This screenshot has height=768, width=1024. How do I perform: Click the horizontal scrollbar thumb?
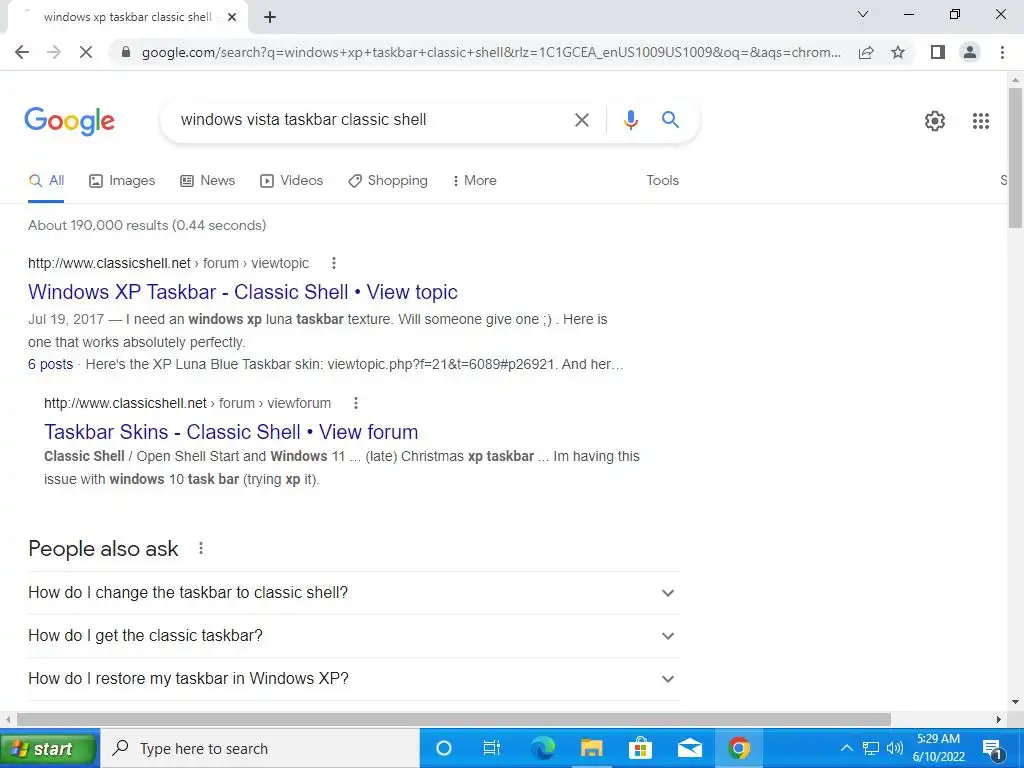coord(454,720)
